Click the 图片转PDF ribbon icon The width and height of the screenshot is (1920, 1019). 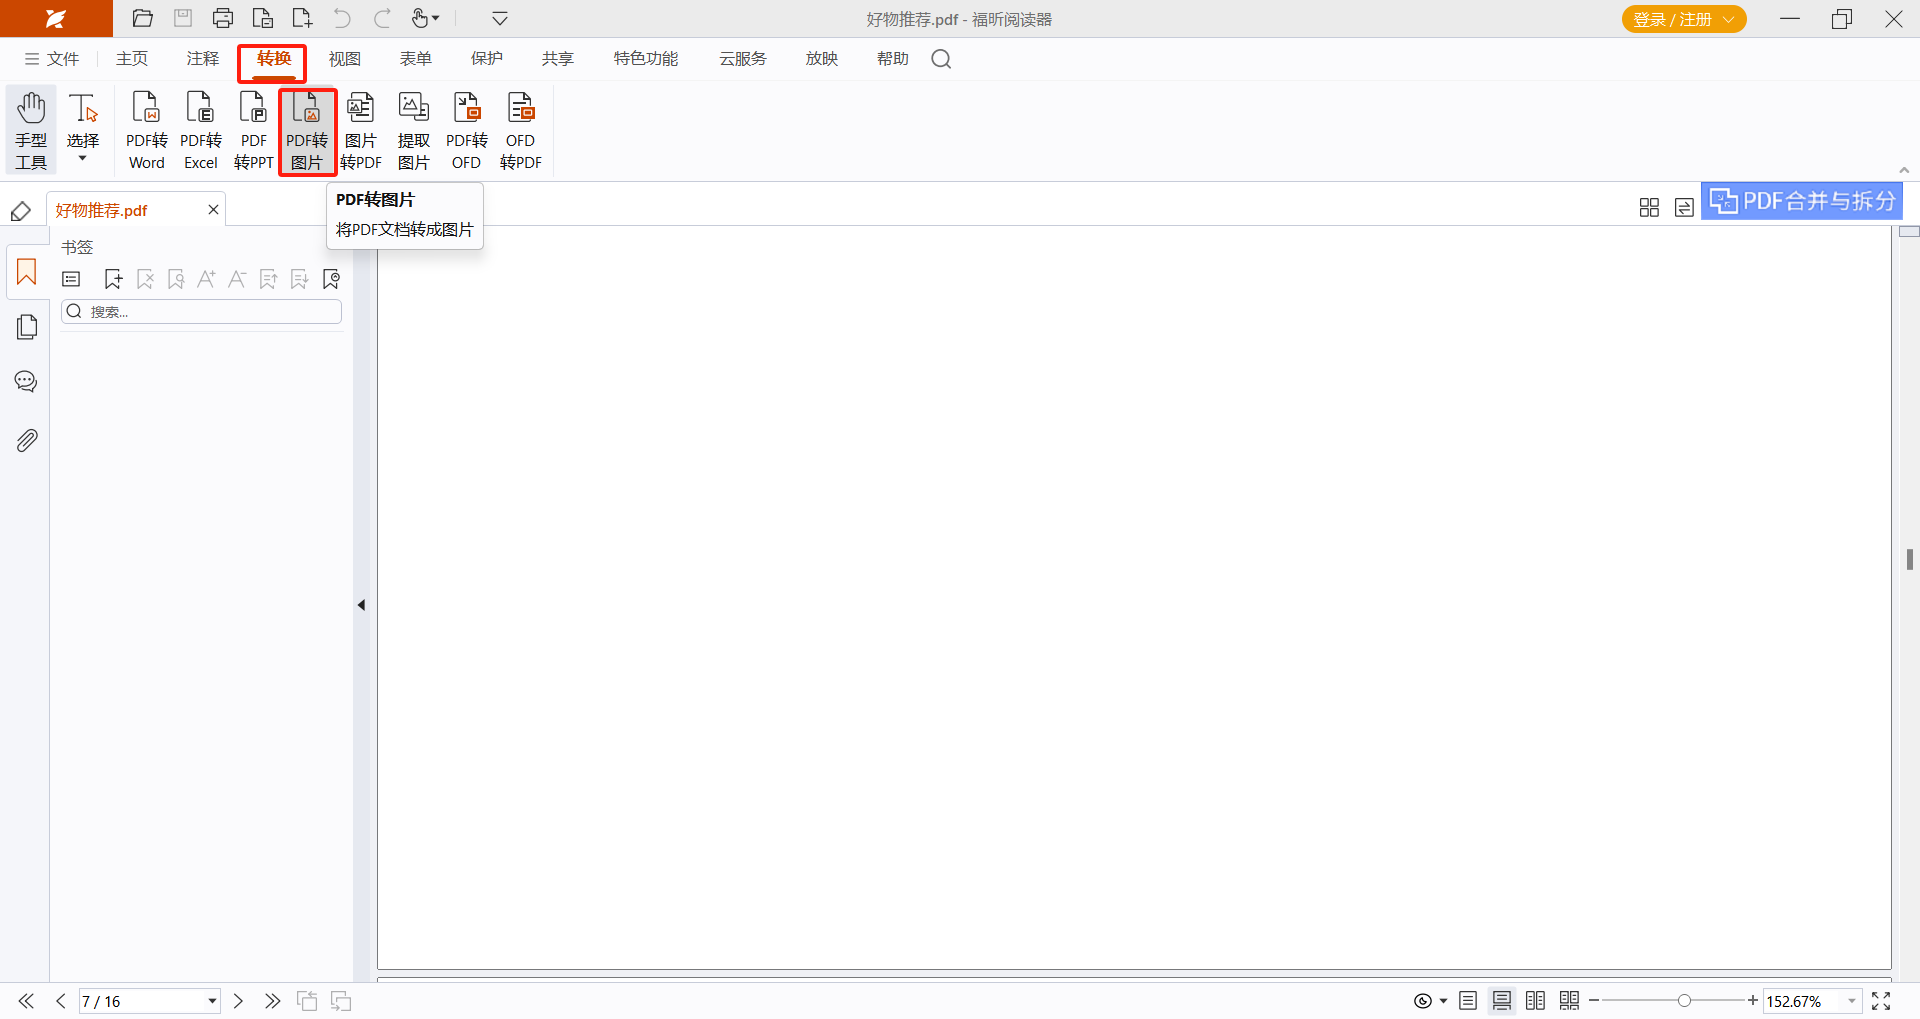pyautogui.click(x=360, y=131)
